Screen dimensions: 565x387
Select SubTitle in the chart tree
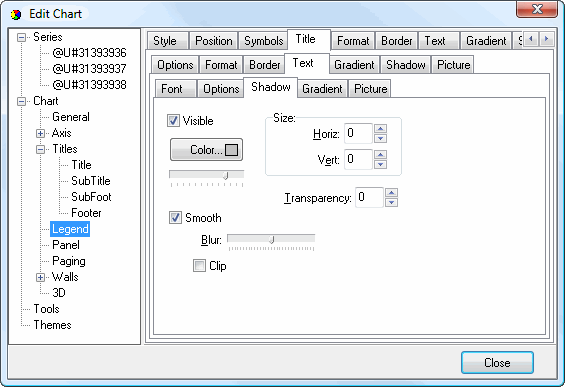pyautogui.click(x=91, y=181)
